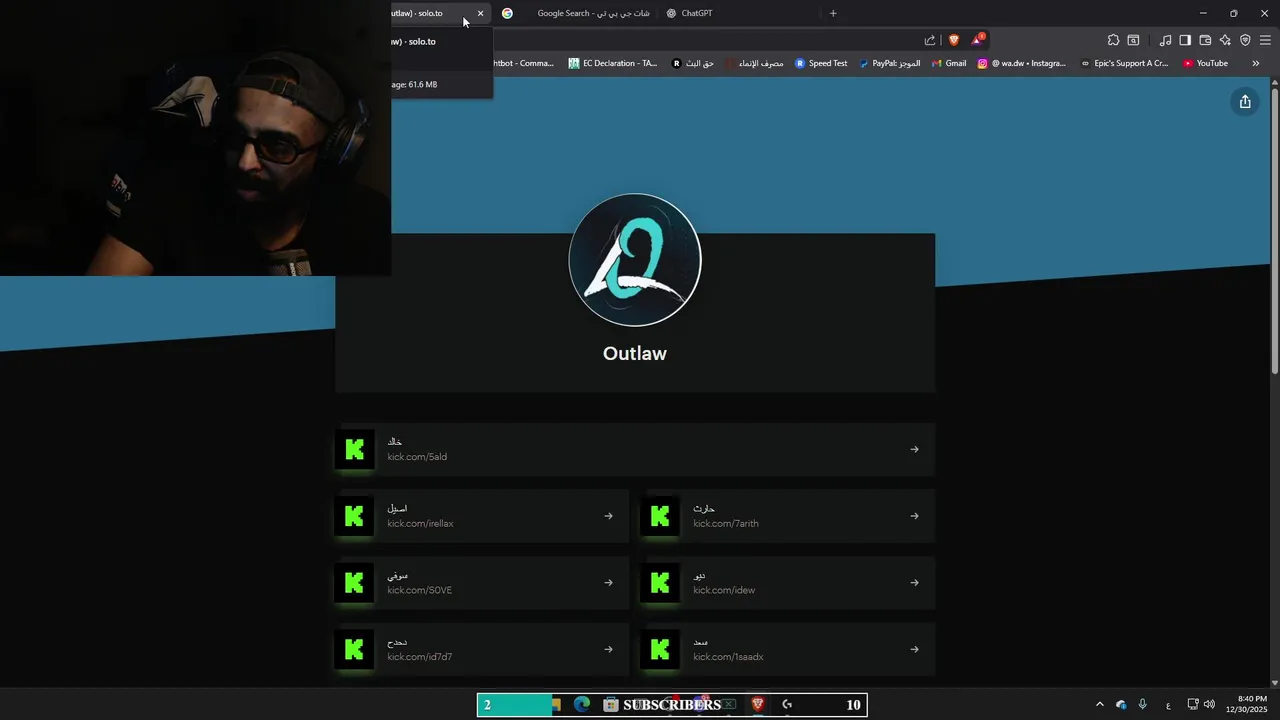The image size is (1280, 720).
Task: Open the kick.com/1saadx link
Action: coord(788,650)
